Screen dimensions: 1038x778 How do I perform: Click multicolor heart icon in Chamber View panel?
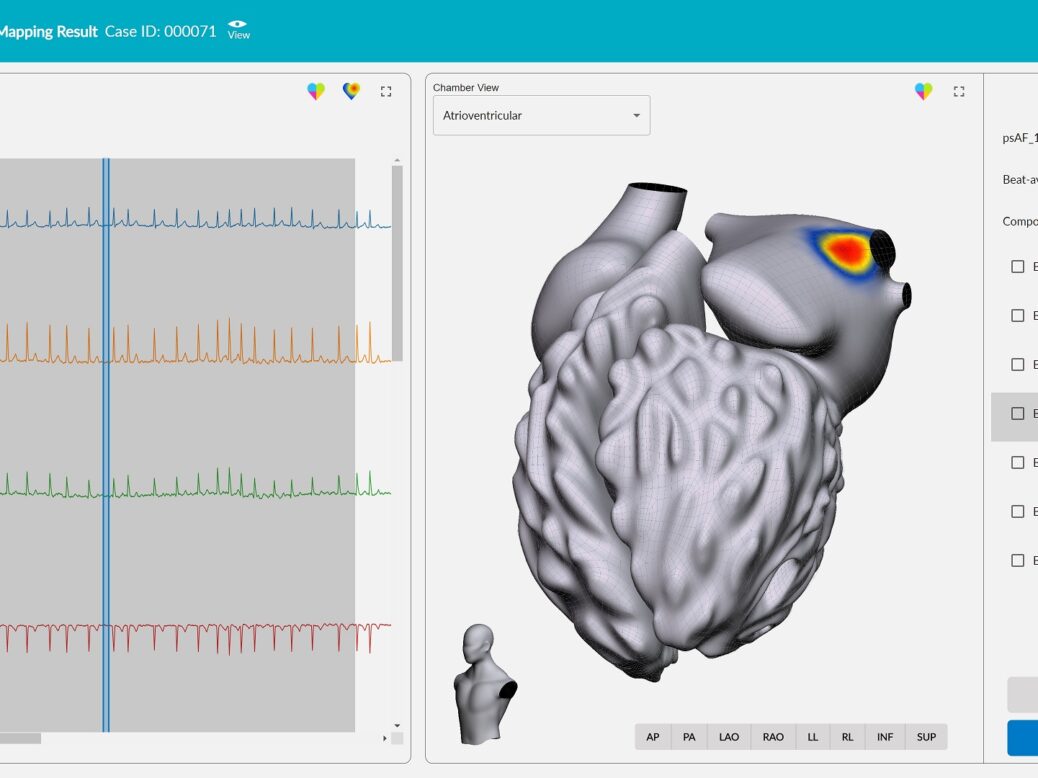point(923,91)
